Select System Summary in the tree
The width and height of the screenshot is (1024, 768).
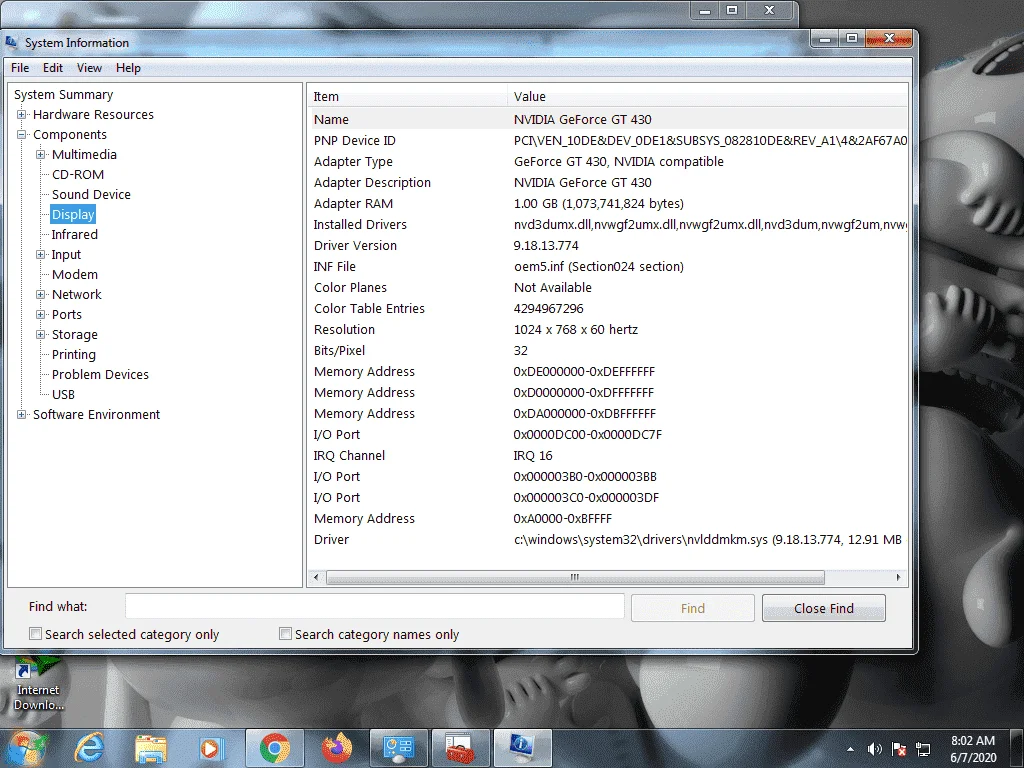(63, 95)
